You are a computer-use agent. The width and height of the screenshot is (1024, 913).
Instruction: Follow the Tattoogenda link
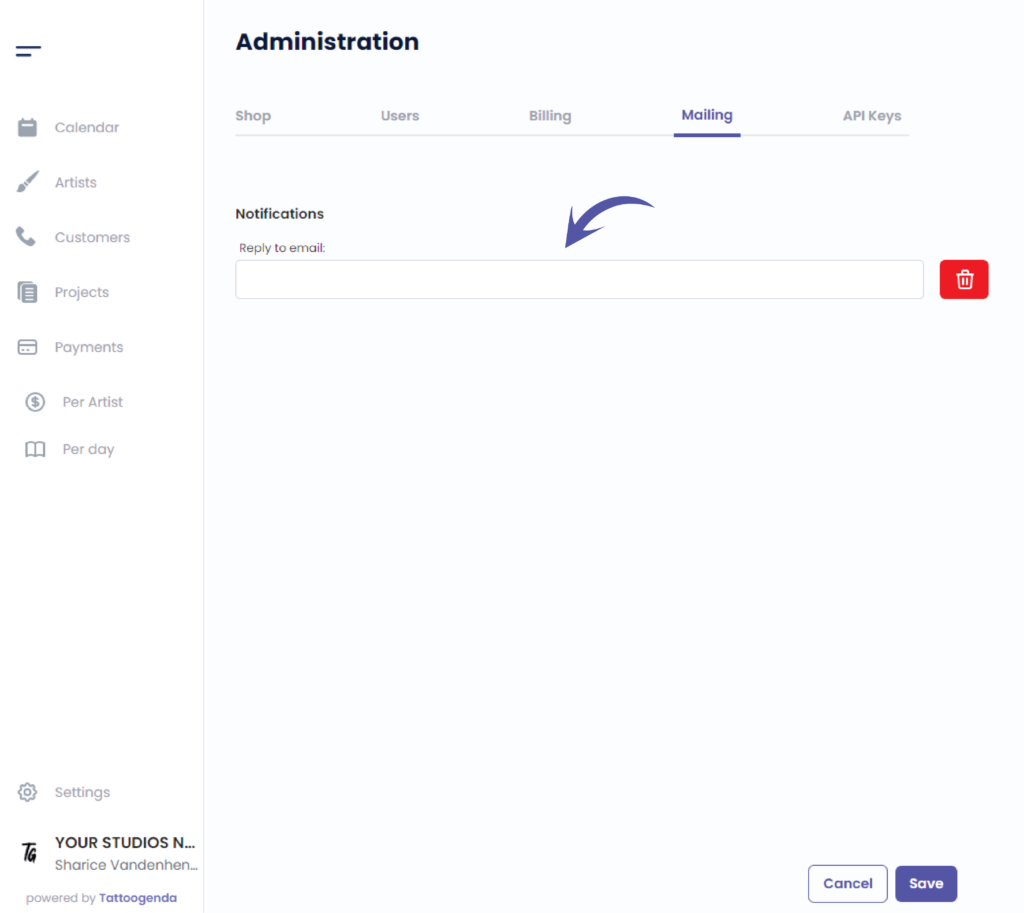tap(138, 898)
